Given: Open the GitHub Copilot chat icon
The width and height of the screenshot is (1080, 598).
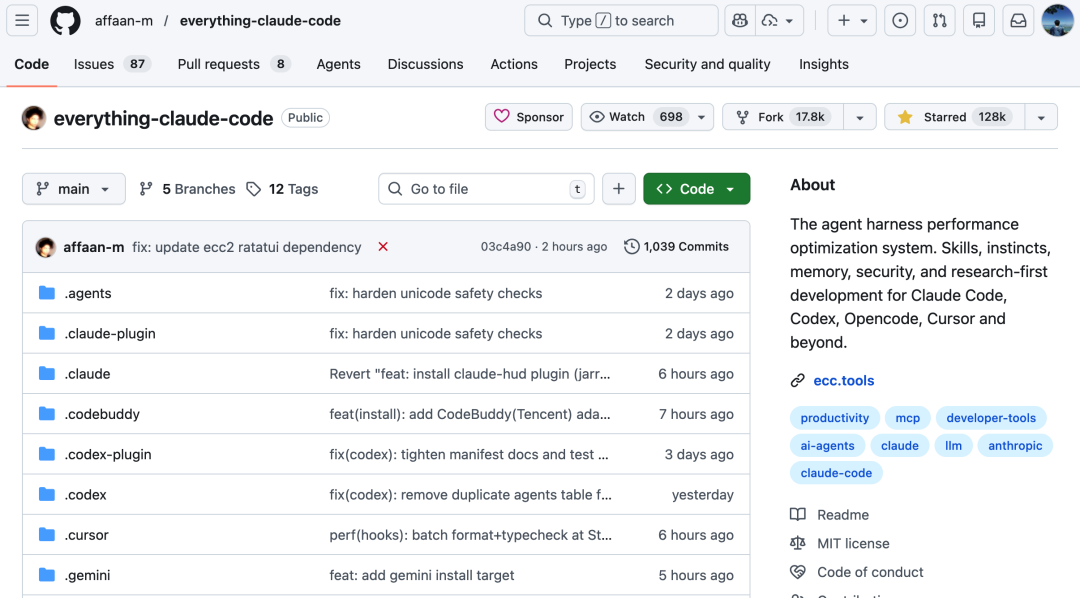Looking at the screenshot, I should tap(739, 20).
